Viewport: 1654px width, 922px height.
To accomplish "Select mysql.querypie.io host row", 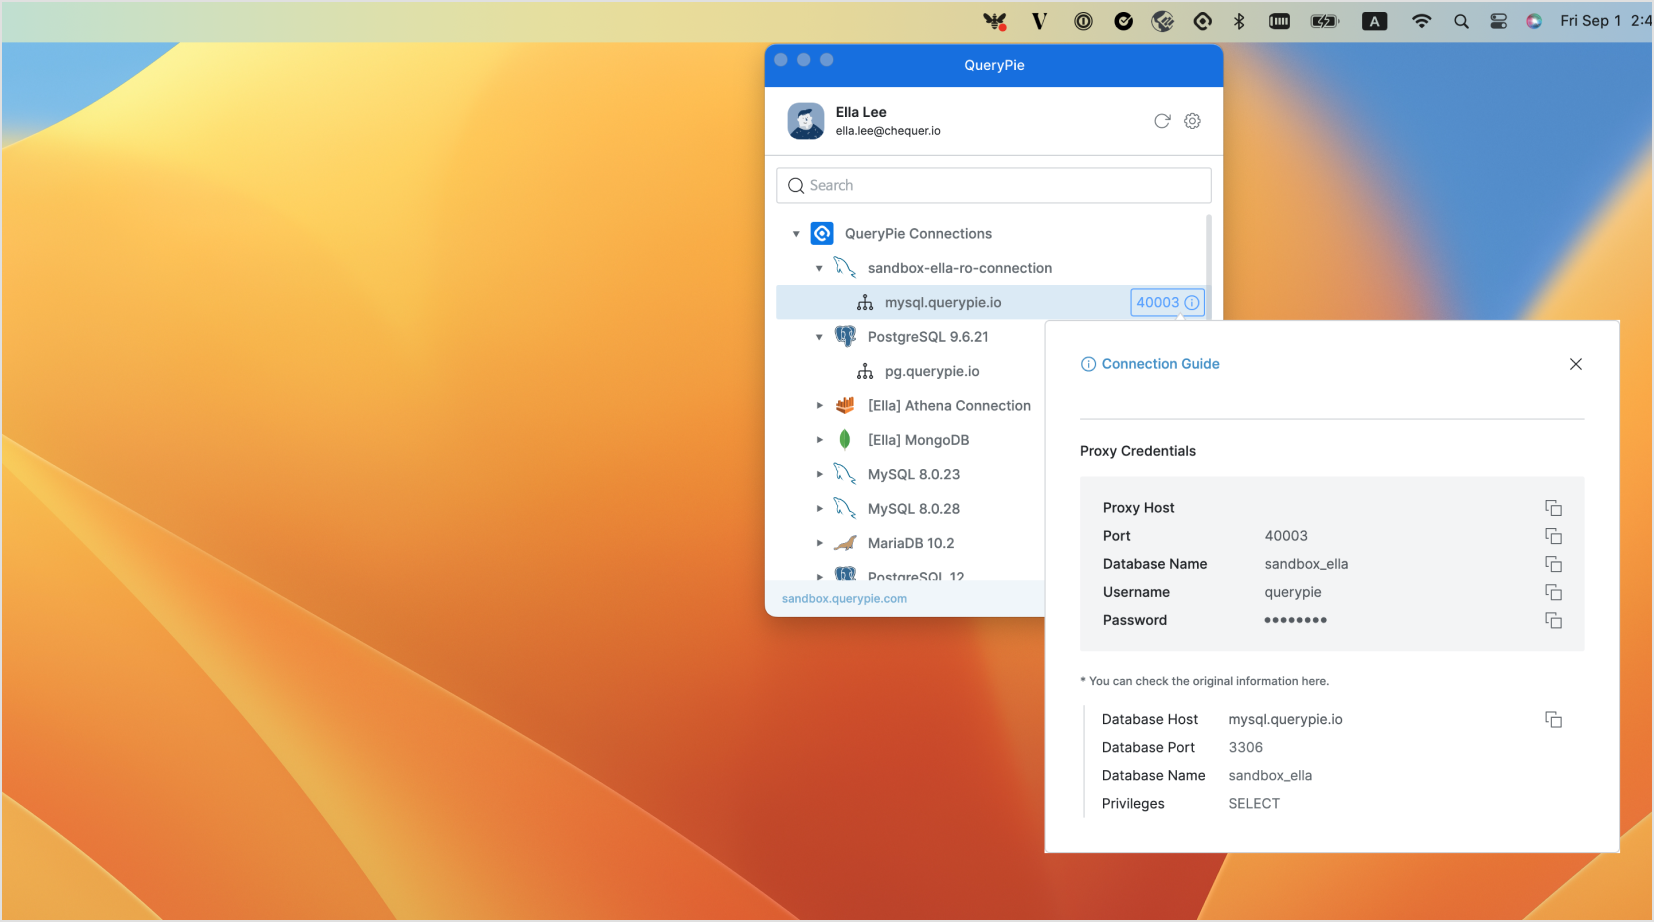I will (x=991, y=302).
